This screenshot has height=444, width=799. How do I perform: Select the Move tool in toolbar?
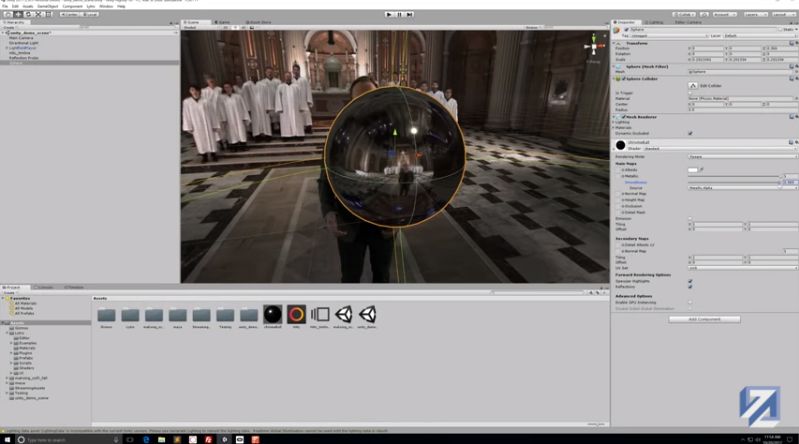(x=18, y=14)
